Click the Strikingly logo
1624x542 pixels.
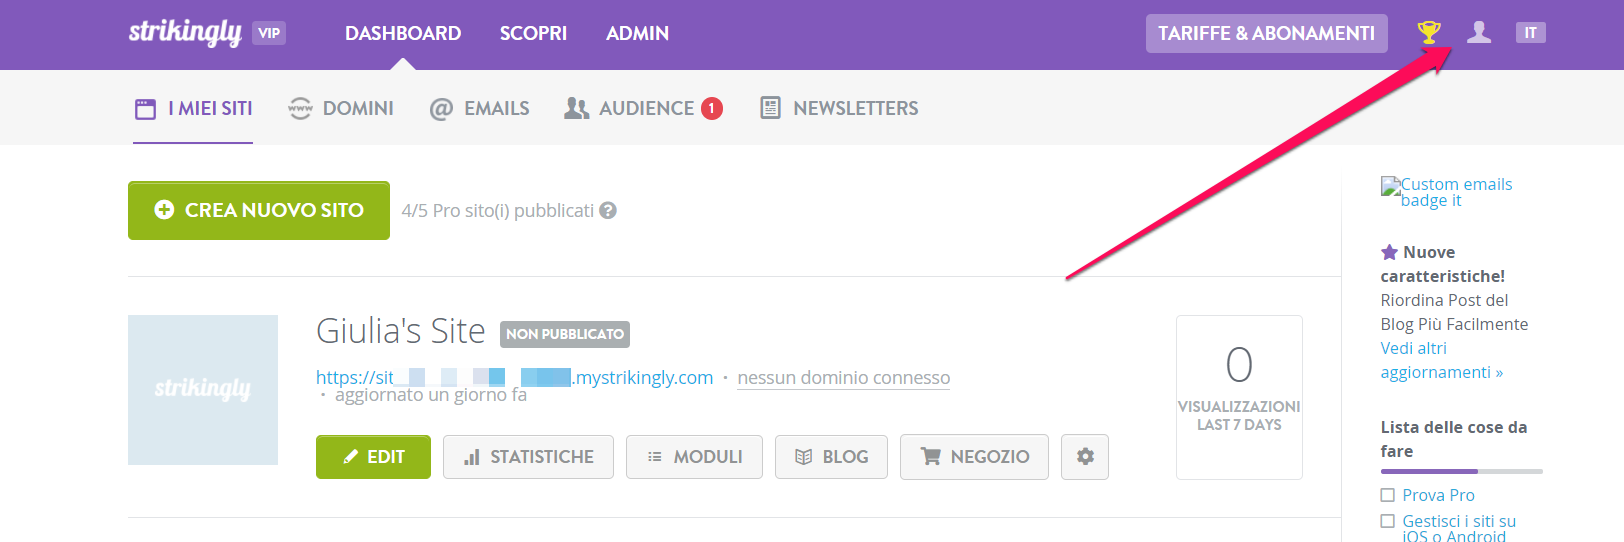pyautogui.click(x=185, y=32)
